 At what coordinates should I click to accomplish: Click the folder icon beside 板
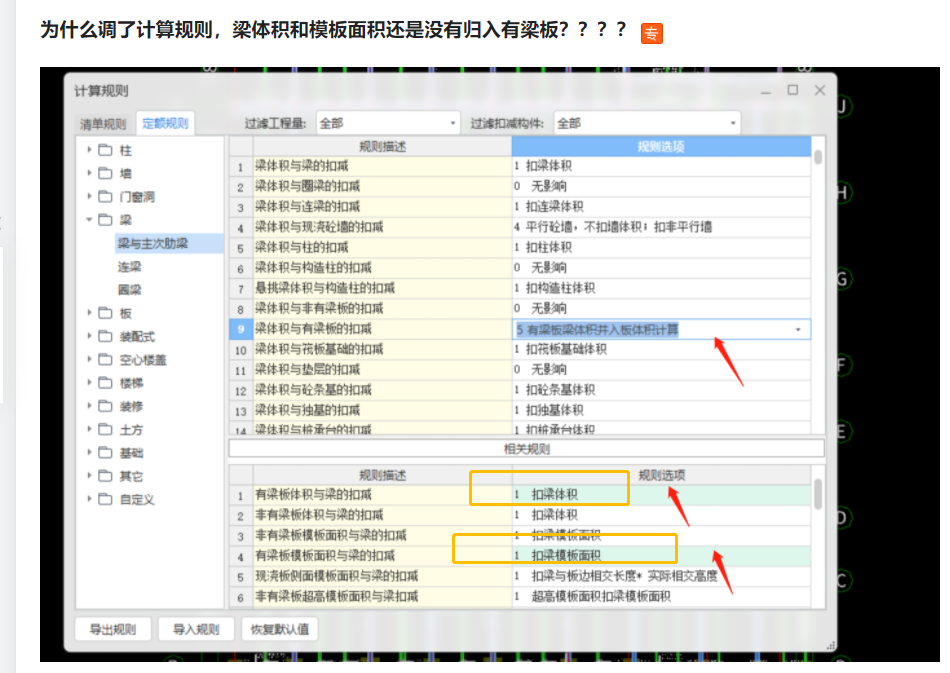[x=105, y=313]
